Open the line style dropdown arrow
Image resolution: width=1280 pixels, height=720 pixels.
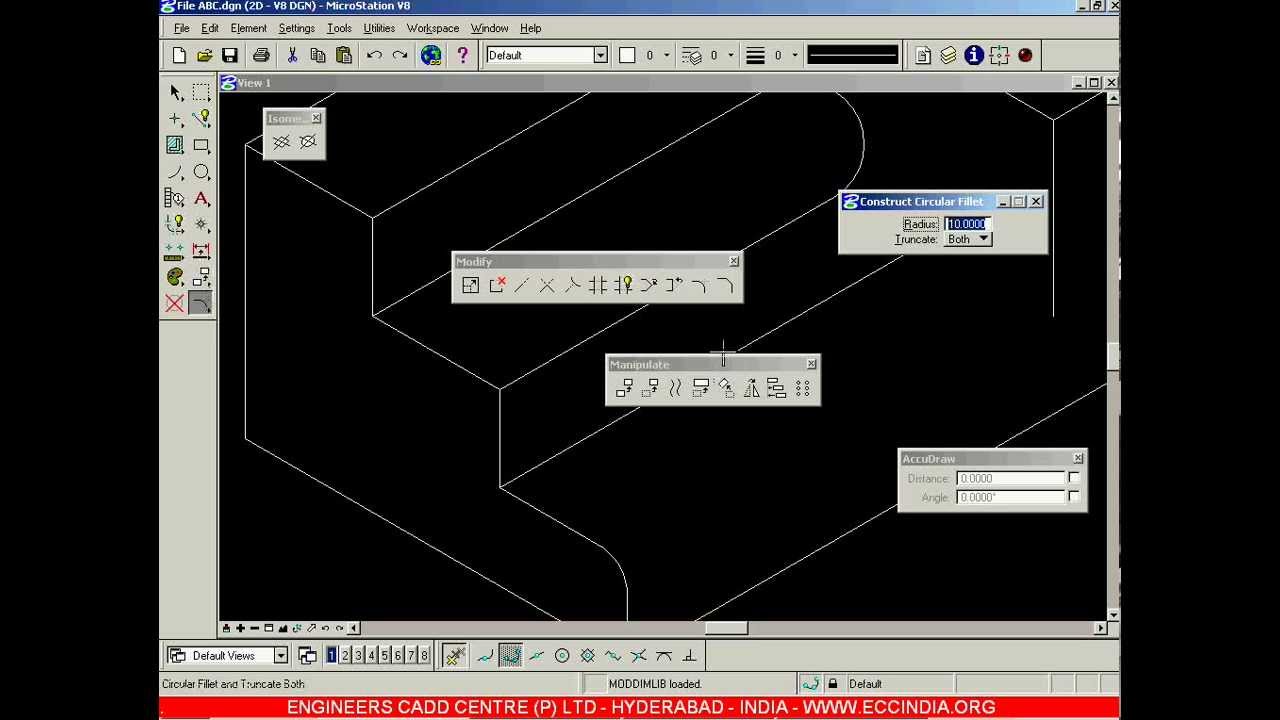click(731, 55)
